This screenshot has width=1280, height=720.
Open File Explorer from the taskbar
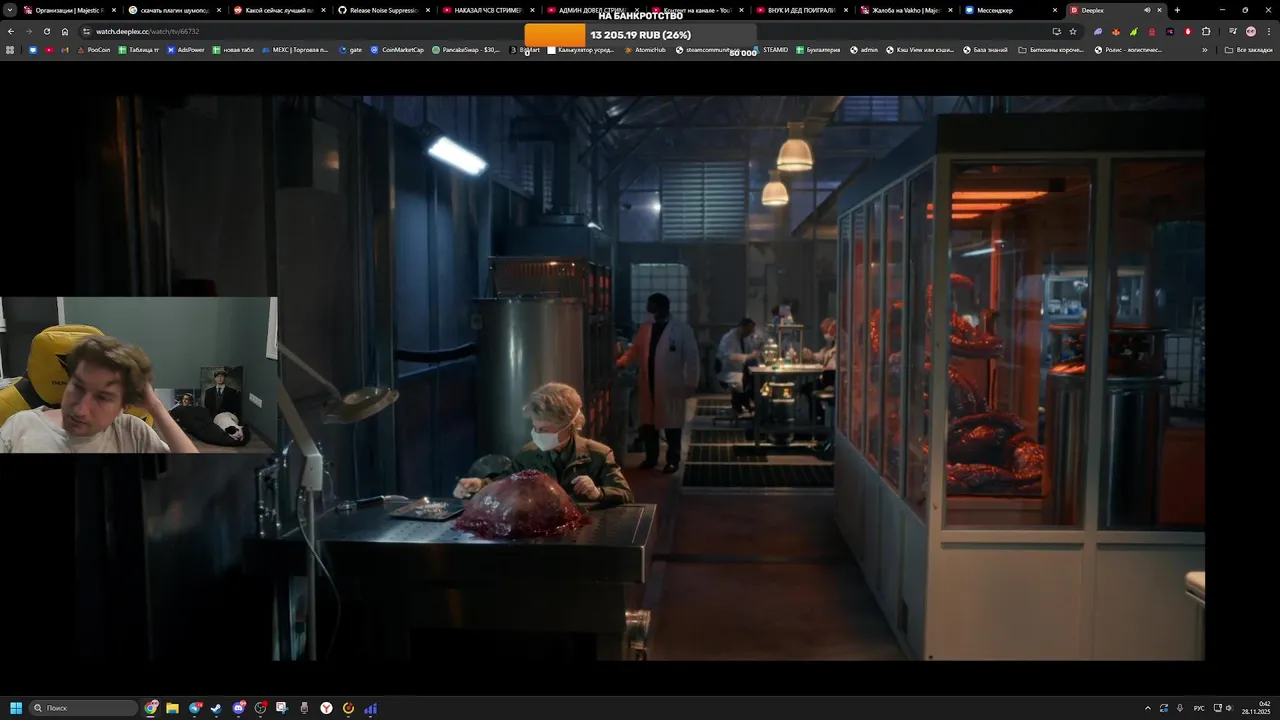(172, 708)
